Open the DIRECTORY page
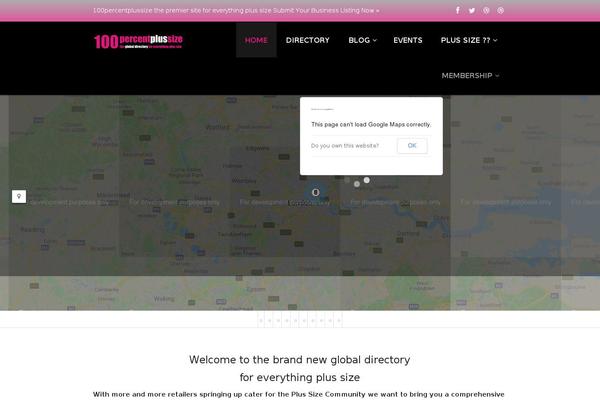 [308, 40]
